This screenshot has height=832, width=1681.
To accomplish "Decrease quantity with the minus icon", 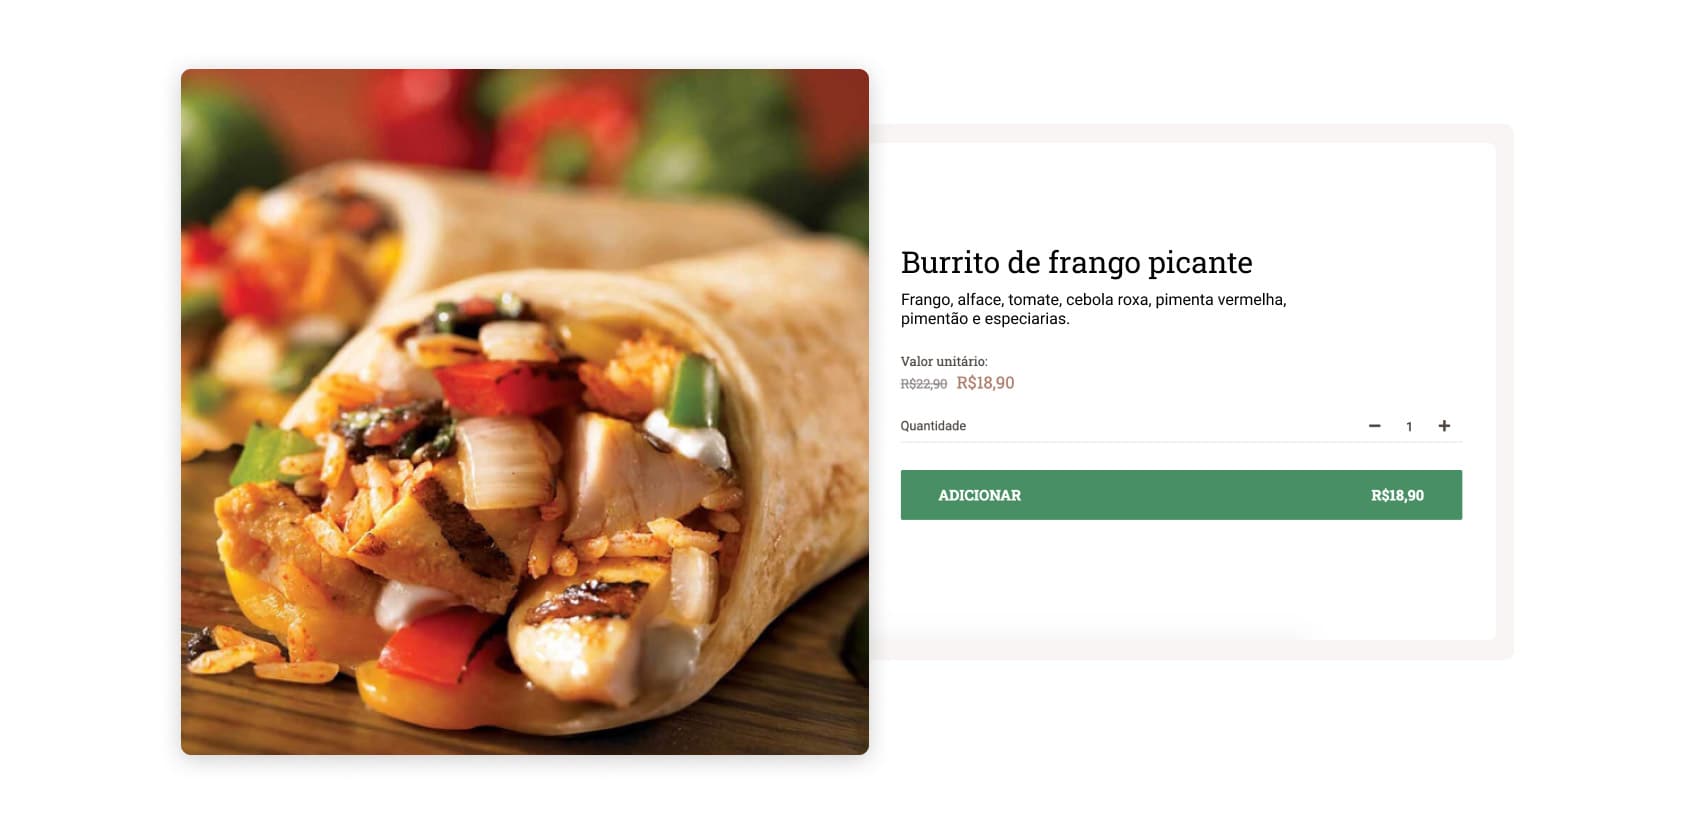I will click(1374, 426).
